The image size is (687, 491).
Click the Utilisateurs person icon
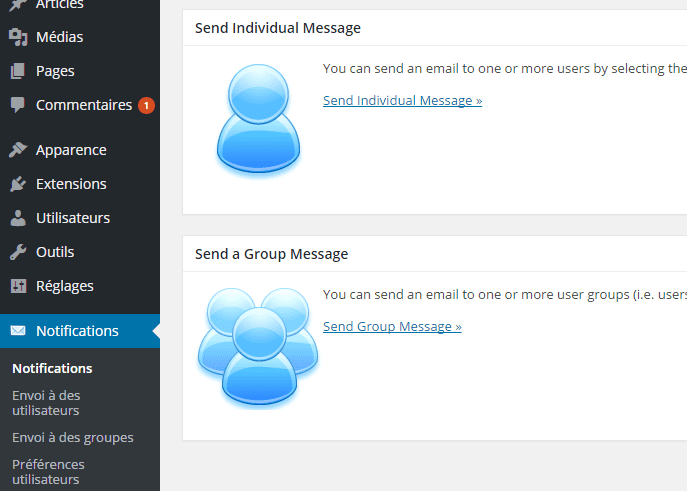pyautogui.click(x=18, y=218)
